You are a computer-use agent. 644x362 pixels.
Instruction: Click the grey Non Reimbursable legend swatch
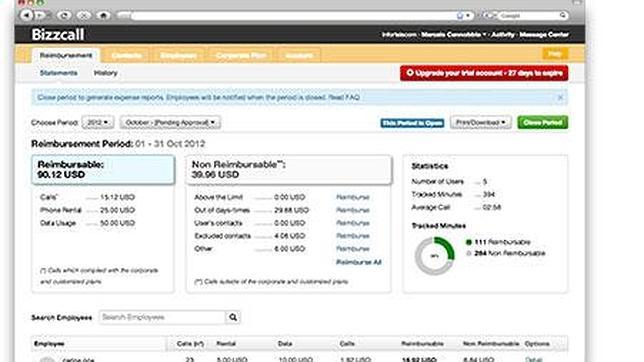point(469,254)
